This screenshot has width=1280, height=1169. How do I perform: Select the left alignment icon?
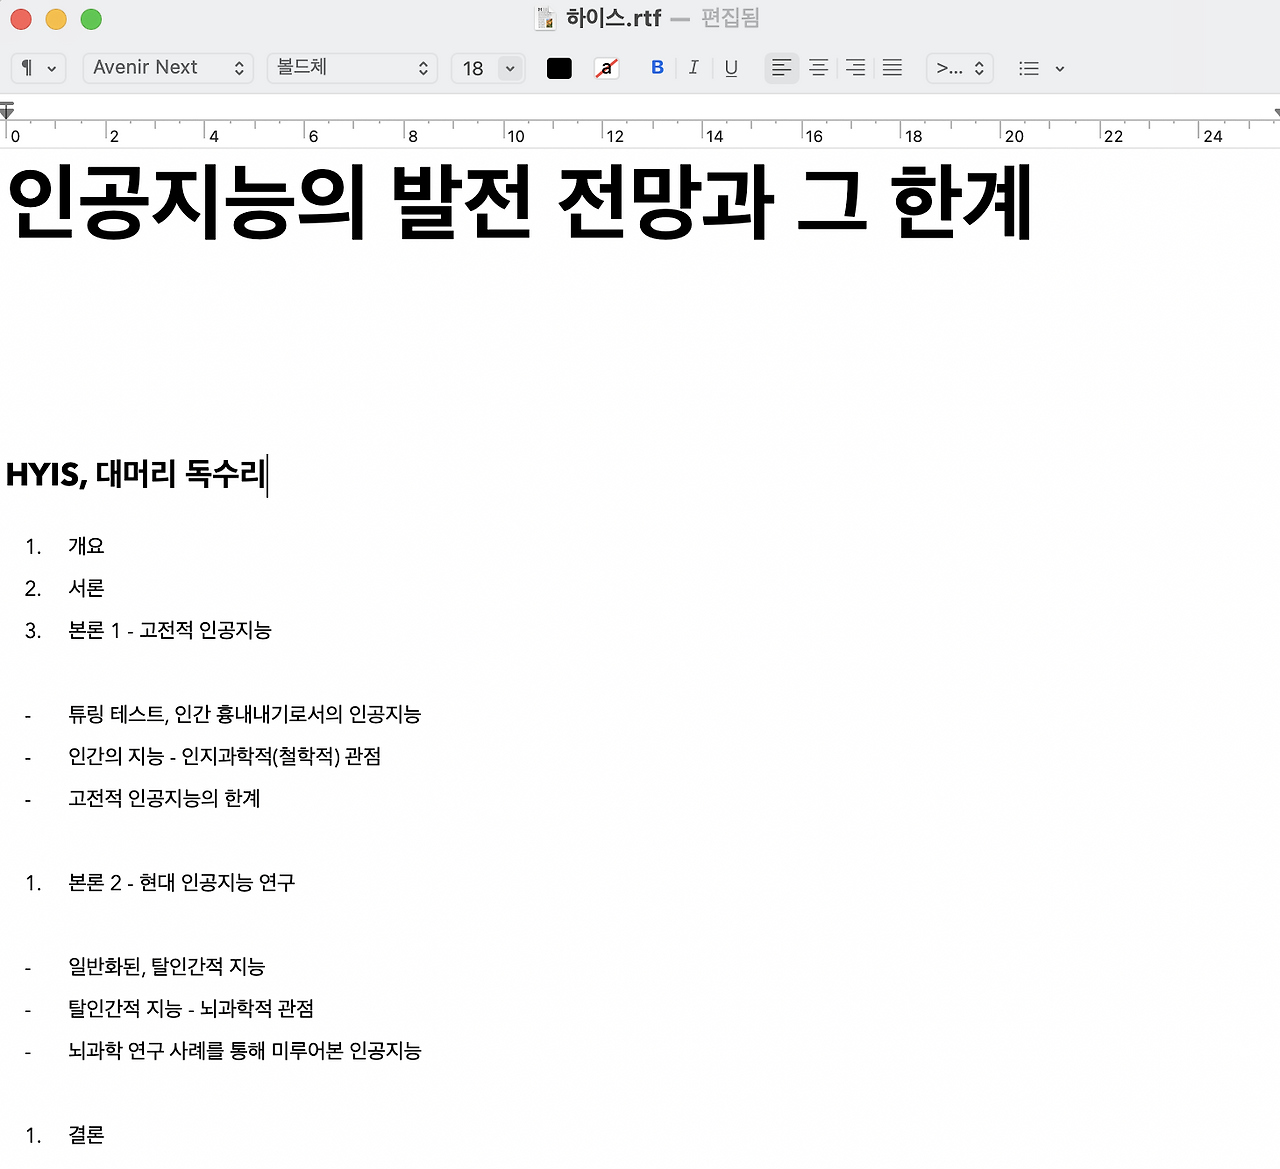[x=781, y=67]
